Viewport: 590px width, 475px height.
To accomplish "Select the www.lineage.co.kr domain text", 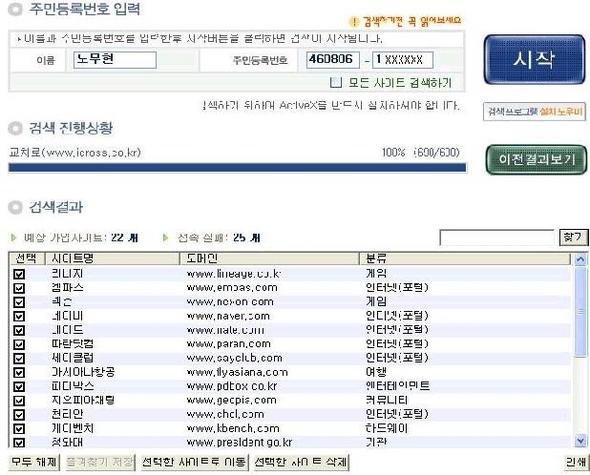I will (x=234, y=274).
